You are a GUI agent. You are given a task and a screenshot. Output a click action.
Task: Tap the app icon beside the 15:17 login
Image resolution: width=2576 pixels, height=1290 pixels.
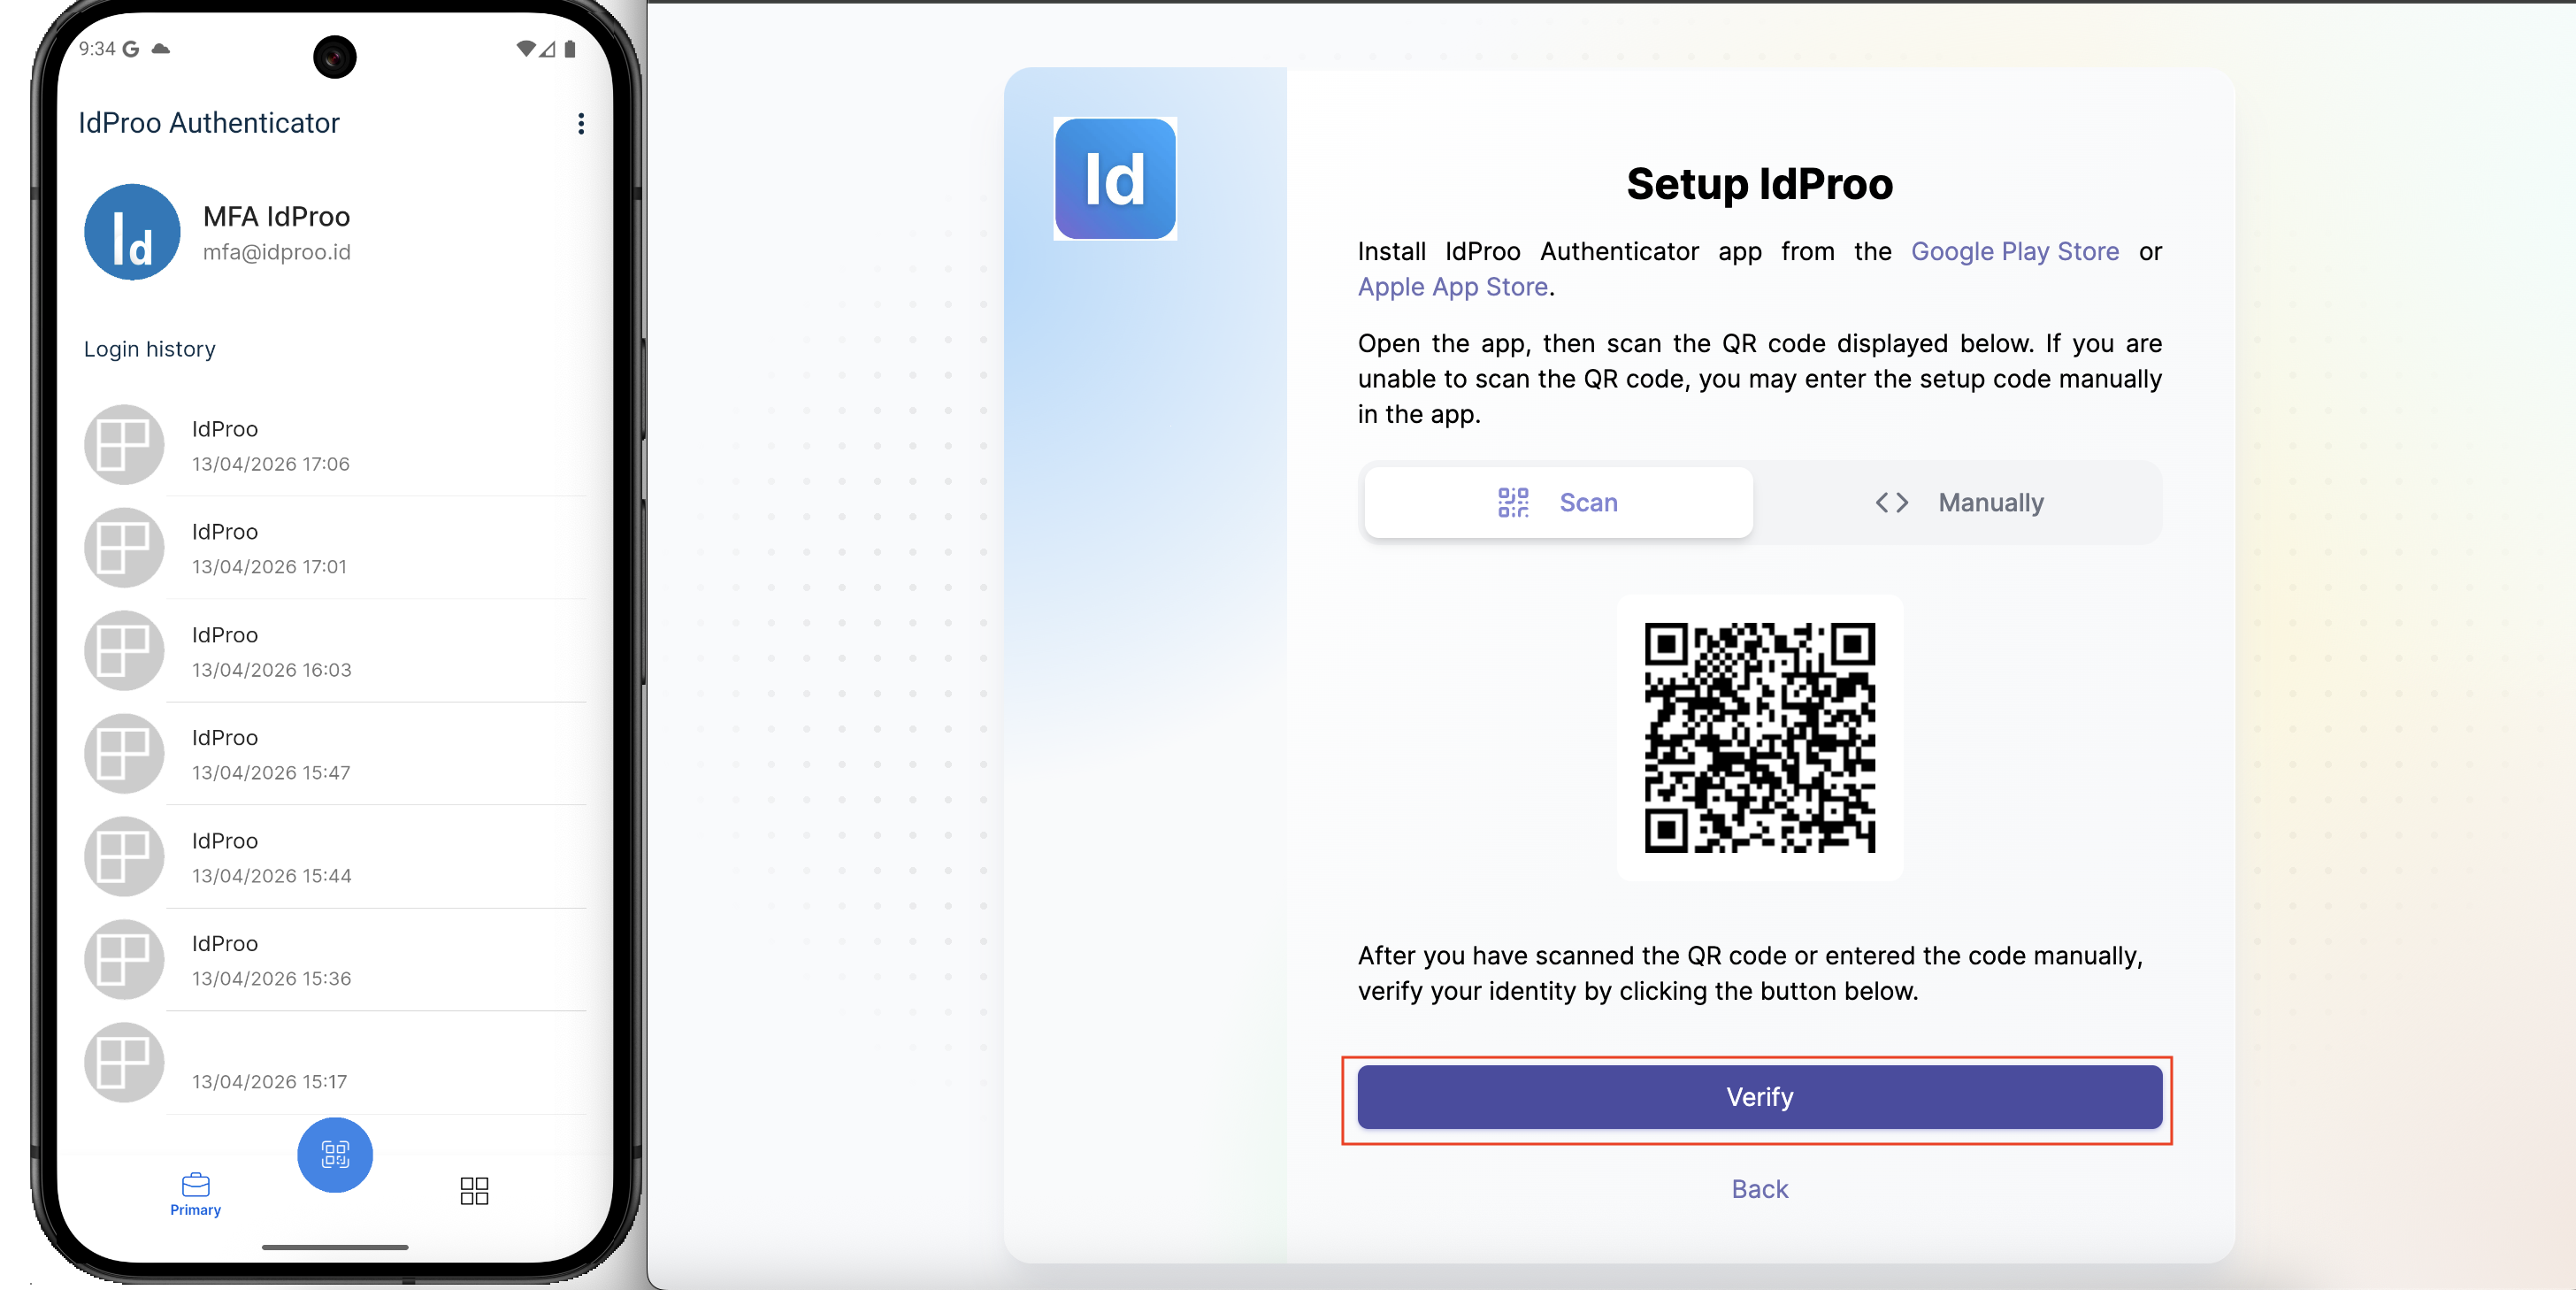(x=124, y=1062)
